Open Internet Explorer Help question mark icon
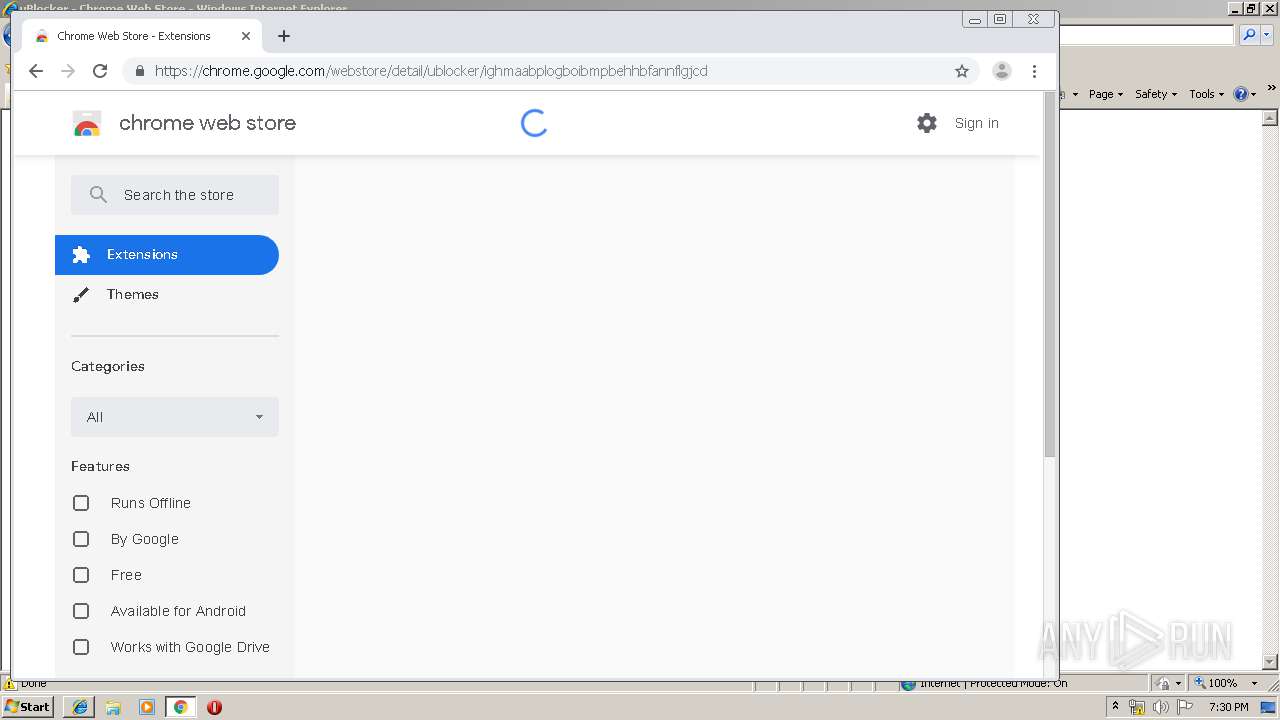The image size is (1280, 720). tap(1240, 94)
